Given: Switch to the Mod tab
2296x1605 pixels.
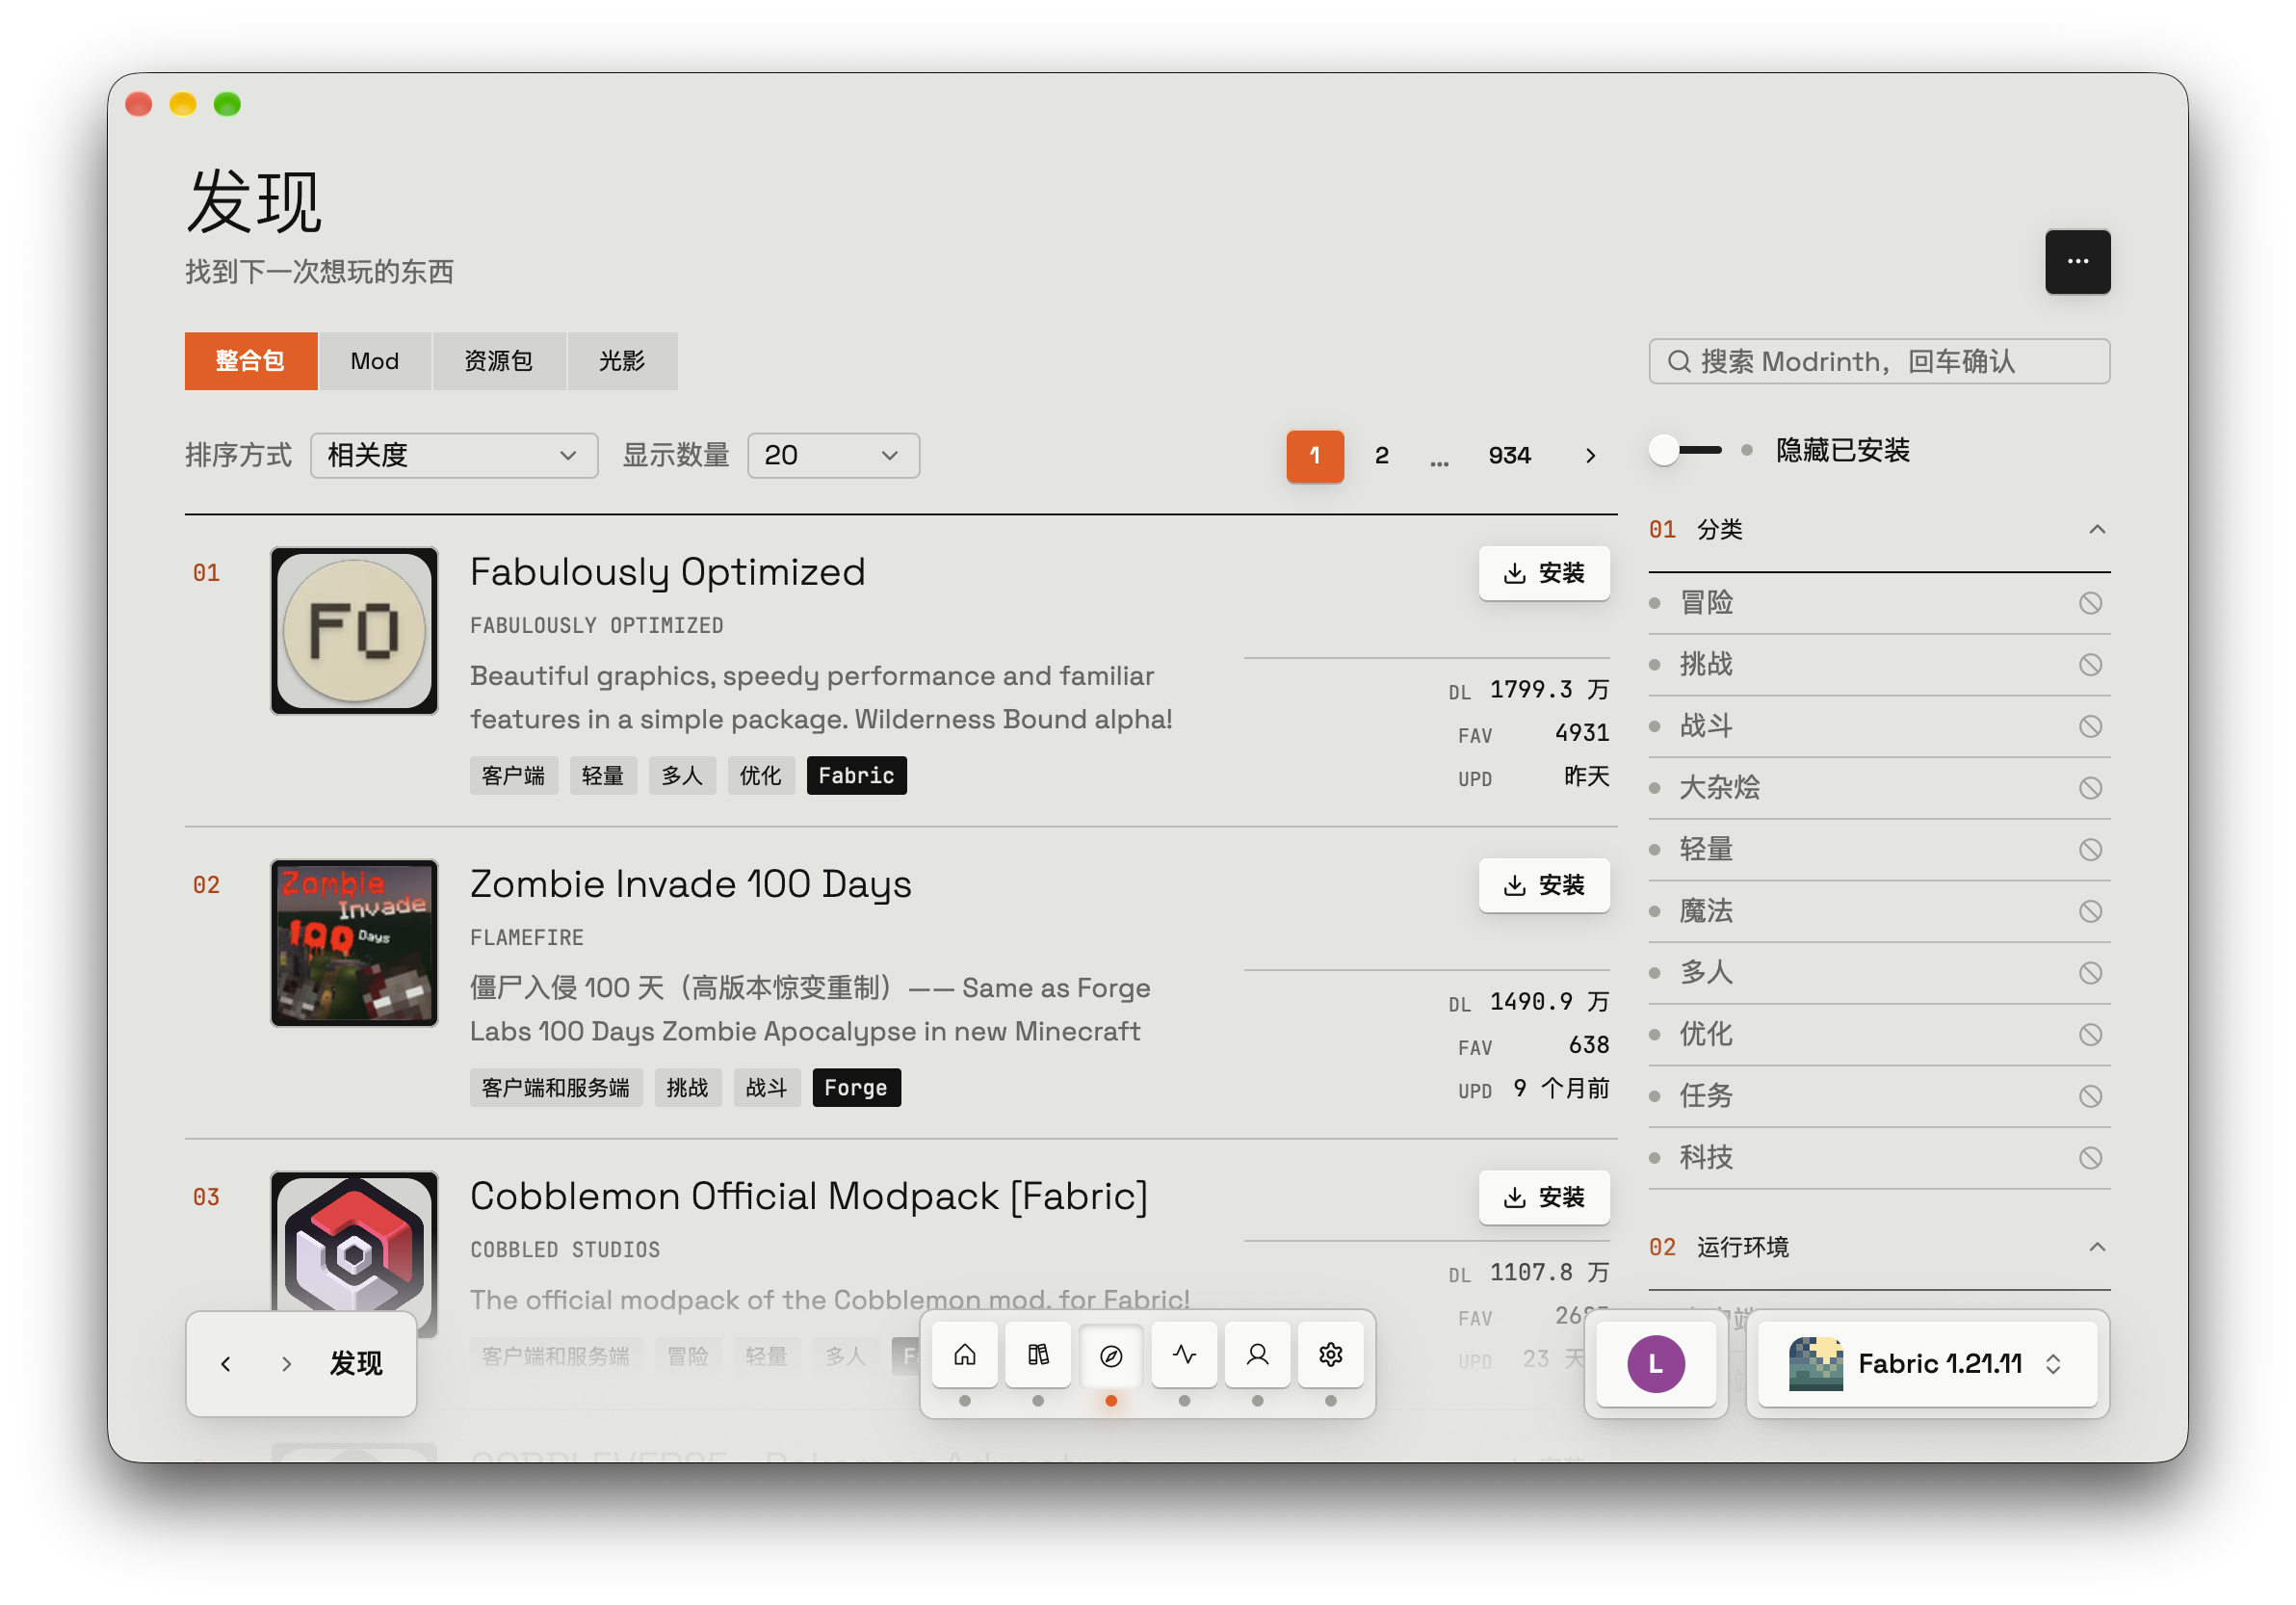Looking at the screenshot, I should tap(375, 360).
